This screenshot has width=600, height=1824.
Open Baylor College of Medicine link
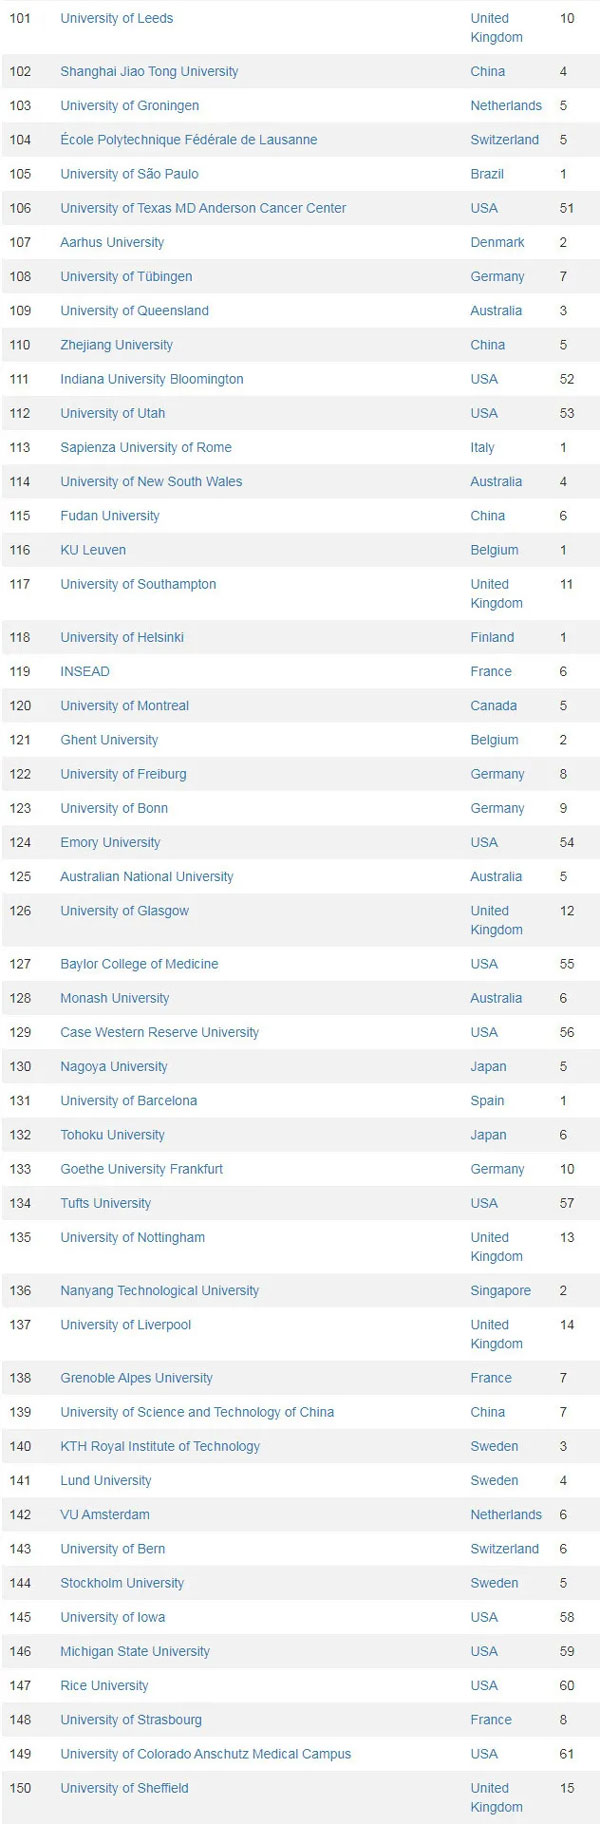(x=139, y=964)
